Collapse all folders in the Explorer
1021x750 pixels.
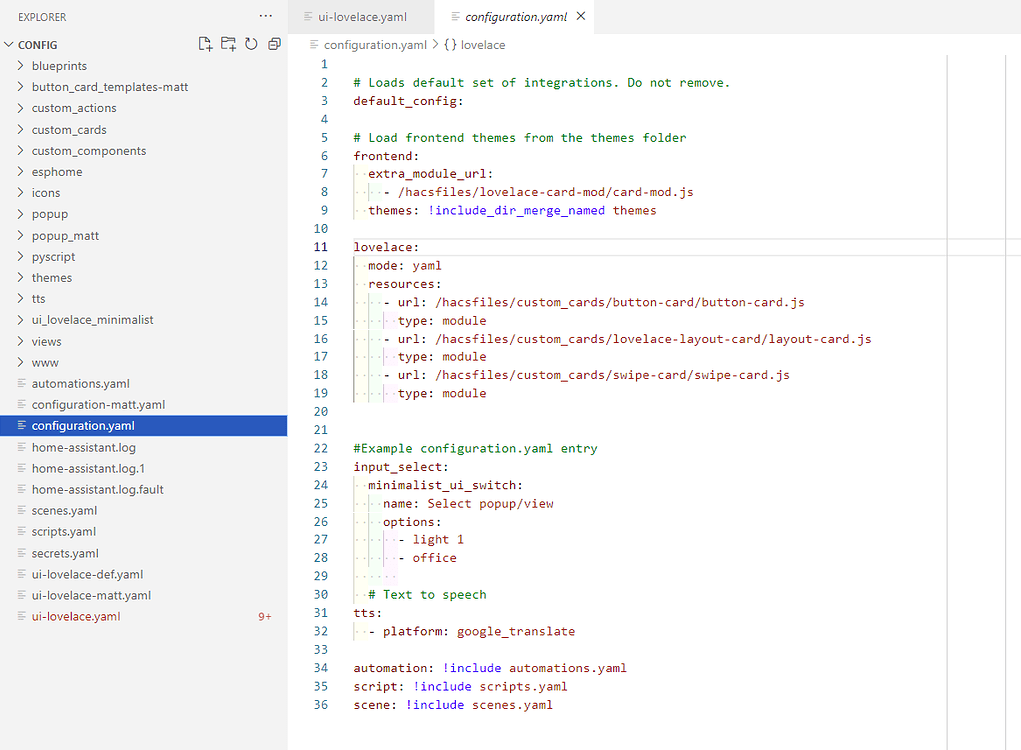pyautogui.click(x=274, y=44)
